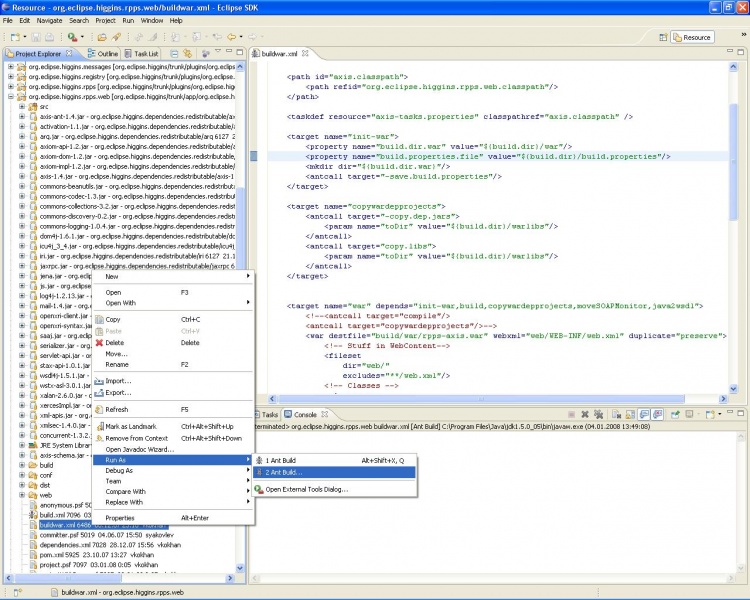Collapse org.eclipse.higgins.rpps.web project node

11,97
